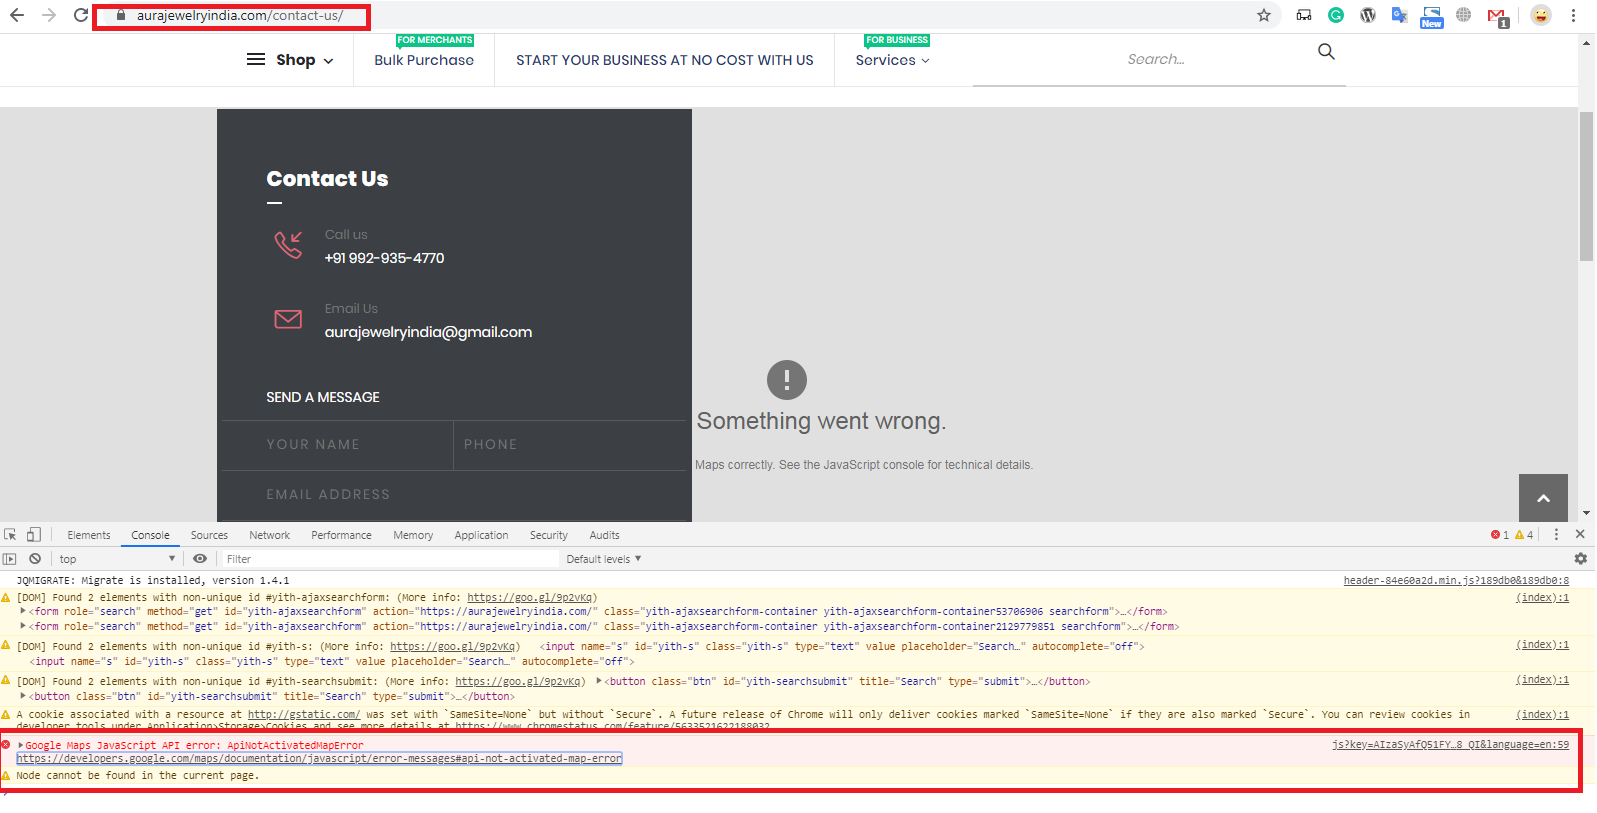Viewport: 1597px width, 813px height.
Task: Click the Bulk Purchase menu link
Action: tap(424, 60)
